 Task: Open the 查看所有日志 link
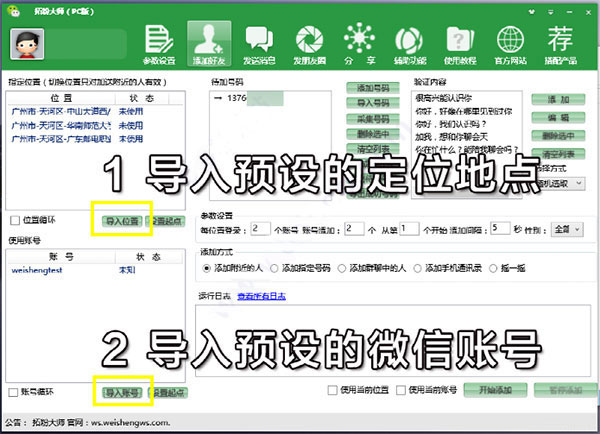(261, 296)
